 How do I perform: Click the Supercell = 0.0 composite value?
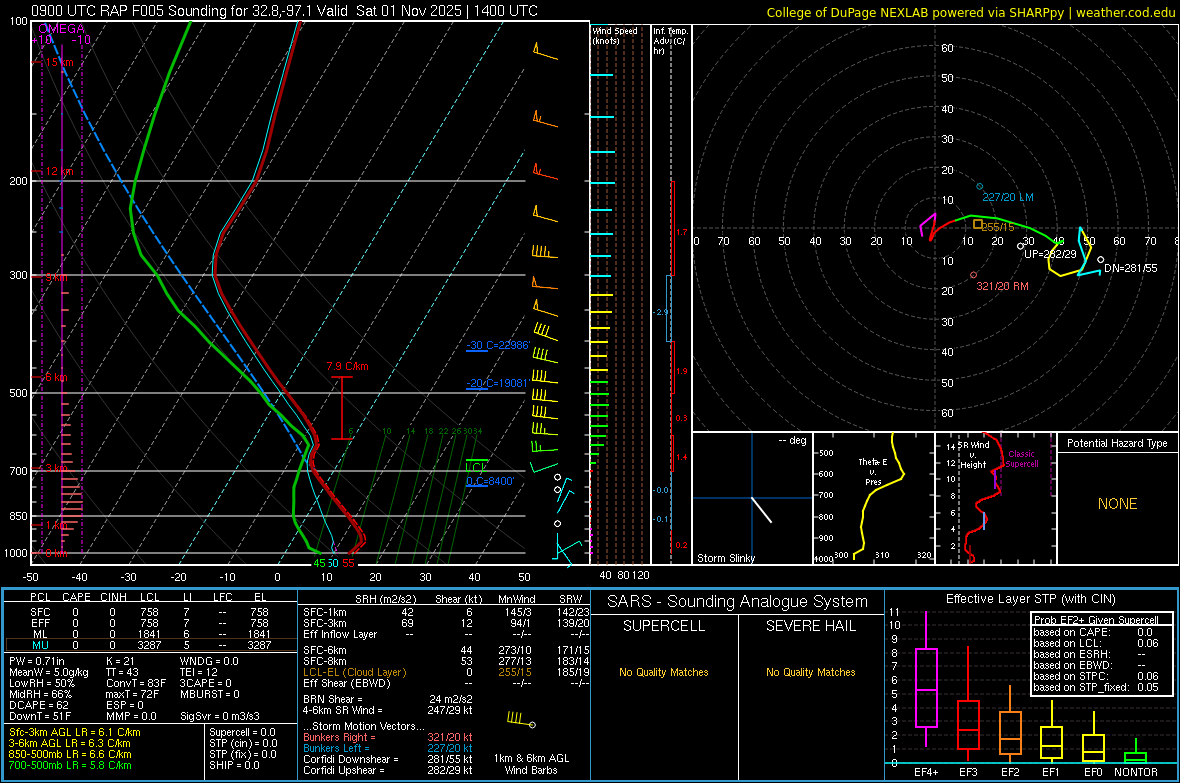tap(242, 732)
